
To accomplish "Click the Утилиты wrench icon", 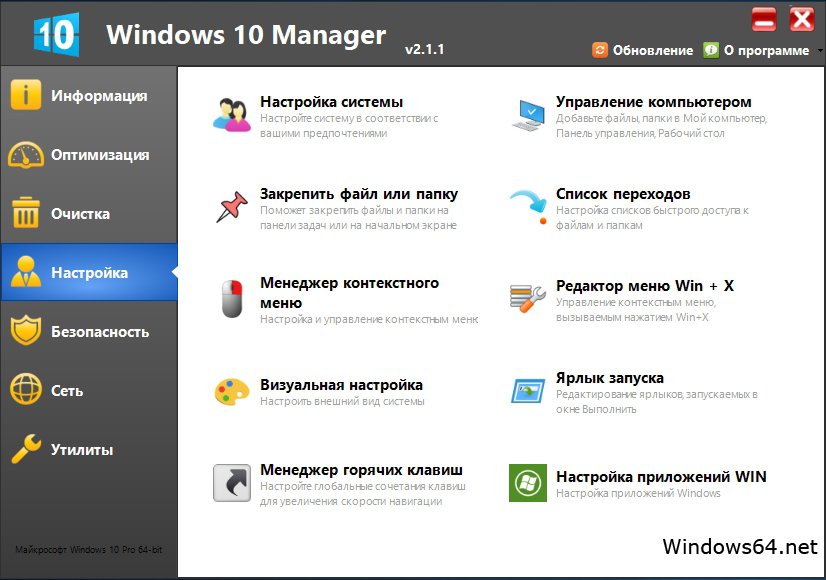I will click(25, 448).
